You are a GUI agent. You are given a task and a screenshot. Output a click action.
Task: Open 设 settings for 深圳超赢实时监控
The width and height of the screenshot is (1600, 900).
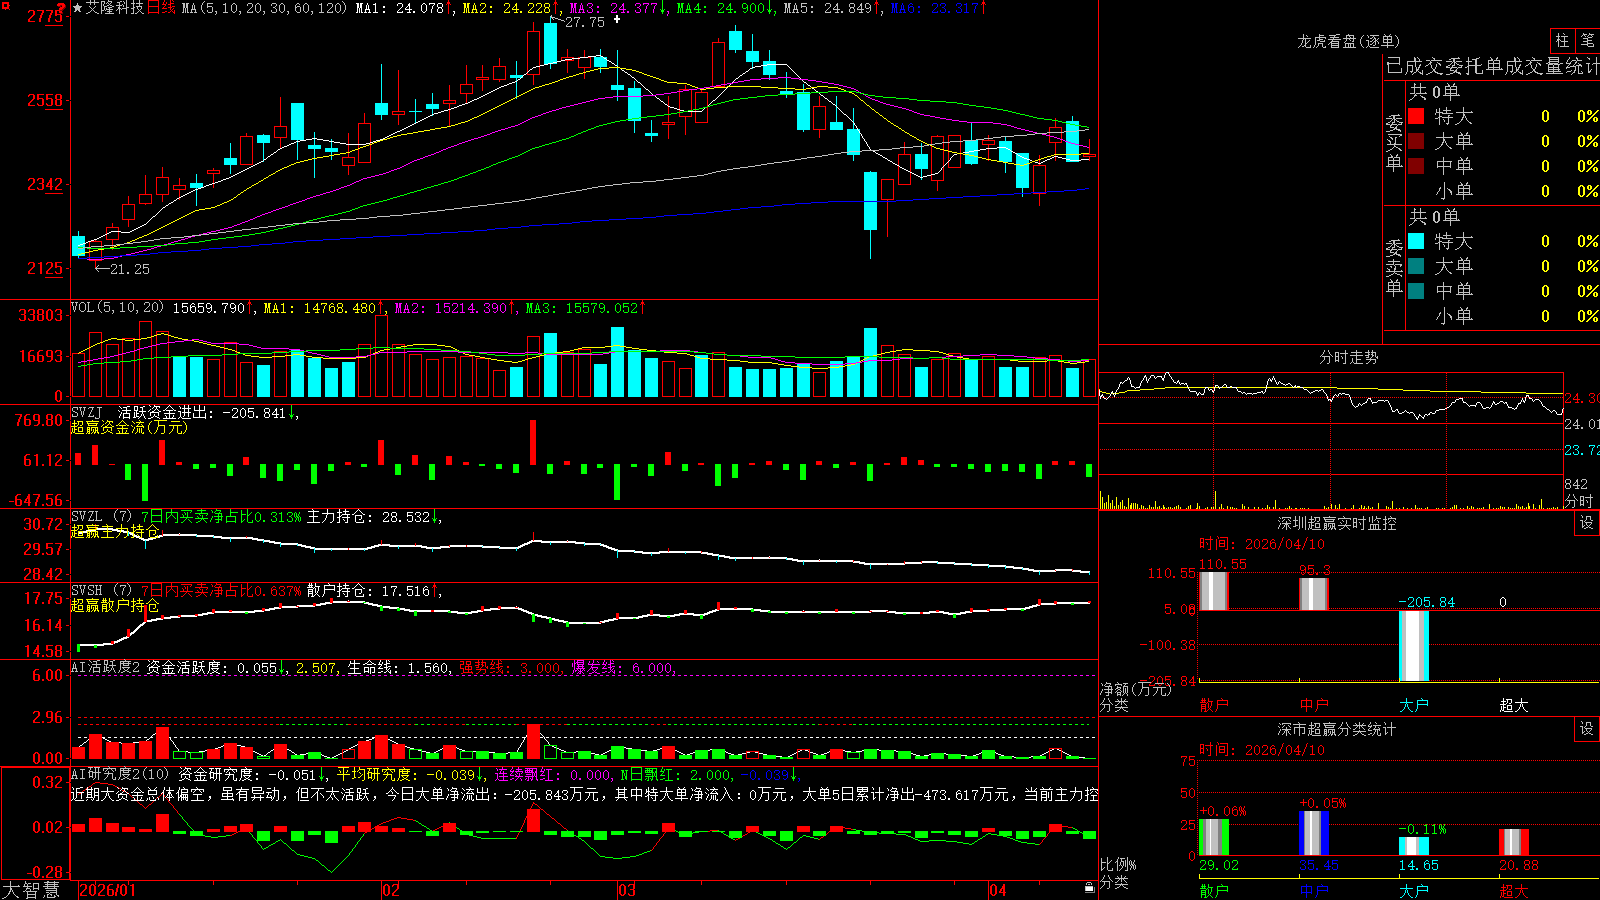click(1587, 523)
